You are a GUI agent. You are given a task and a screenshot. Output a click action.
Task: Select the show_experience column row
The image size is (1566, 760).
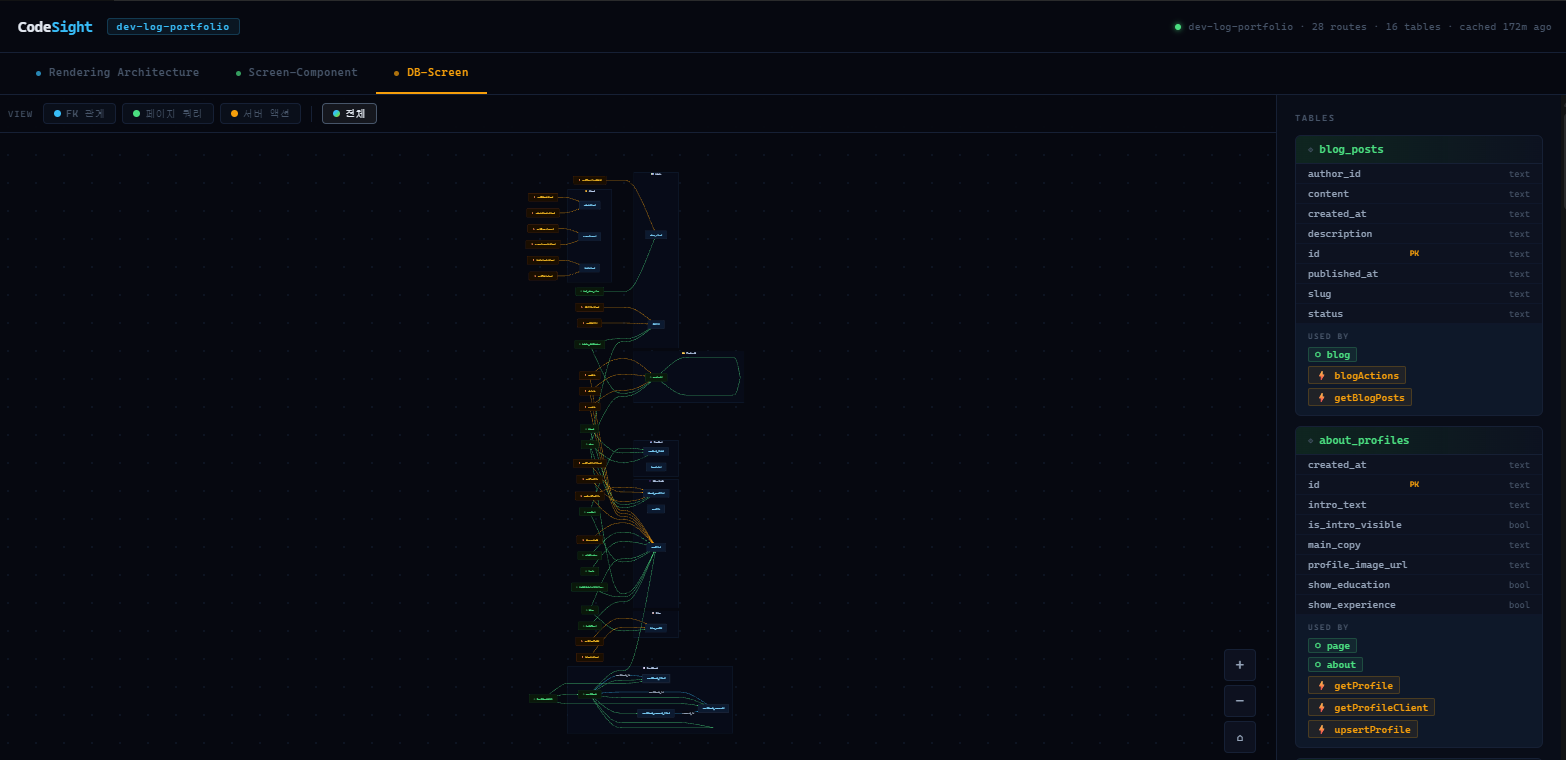(x=1419, y=605)
